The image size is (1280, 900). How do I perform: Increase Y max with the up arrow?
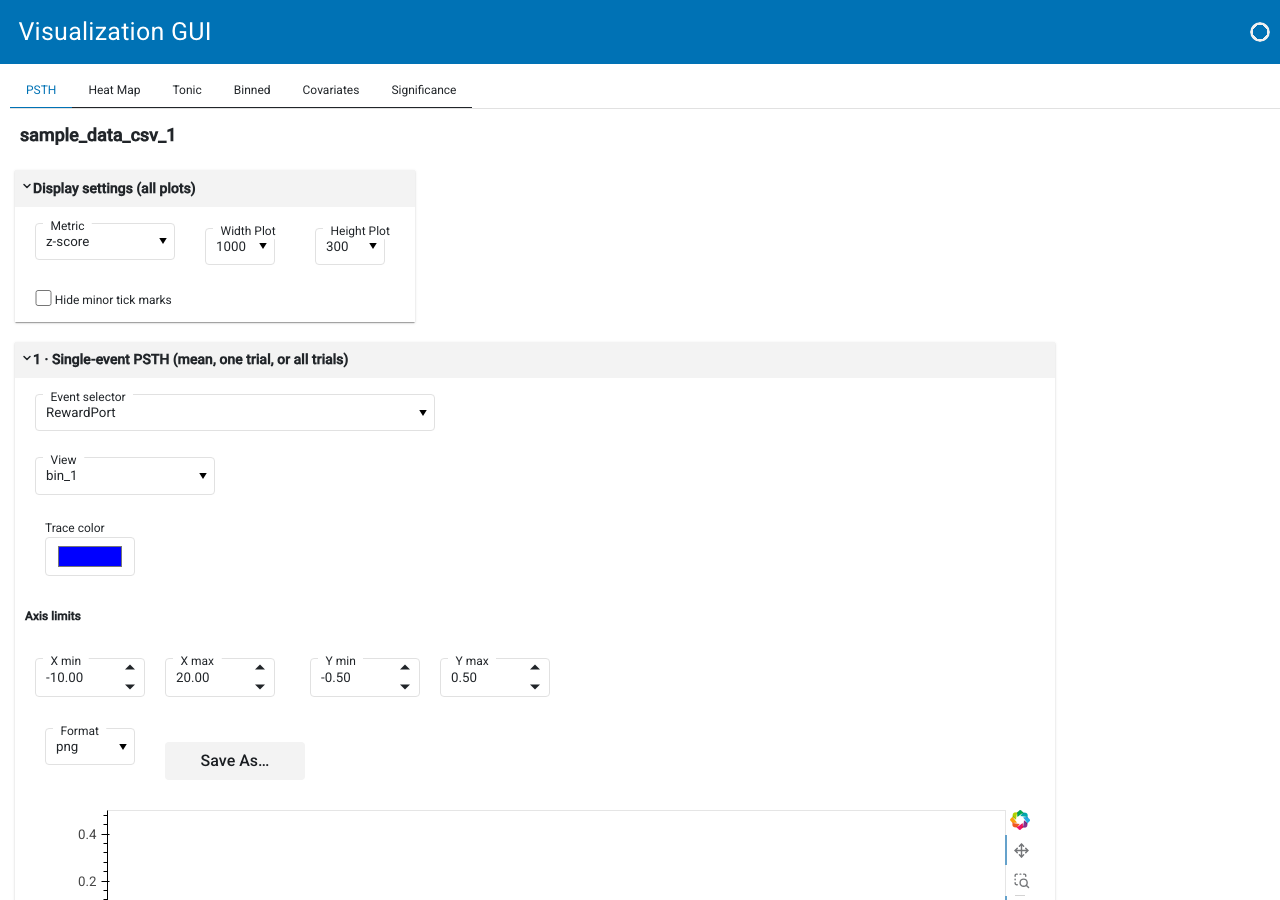(535, 668)
